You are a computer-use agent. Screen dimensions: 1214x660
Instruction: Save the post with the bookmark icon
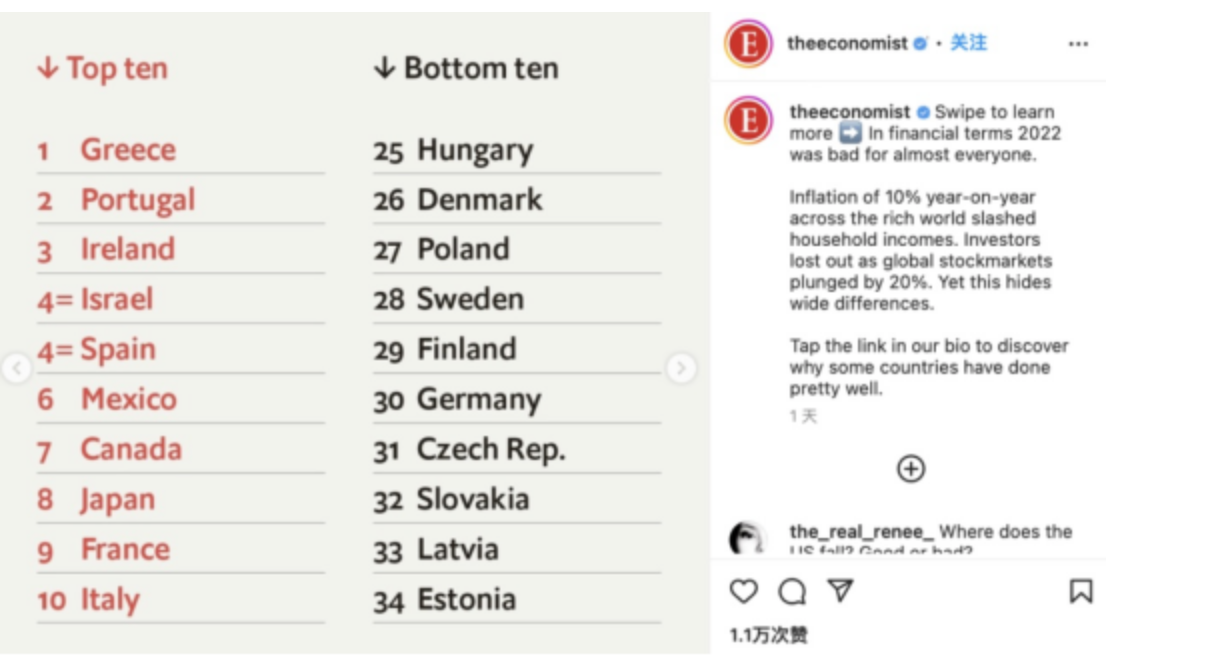coord(1081,592)
